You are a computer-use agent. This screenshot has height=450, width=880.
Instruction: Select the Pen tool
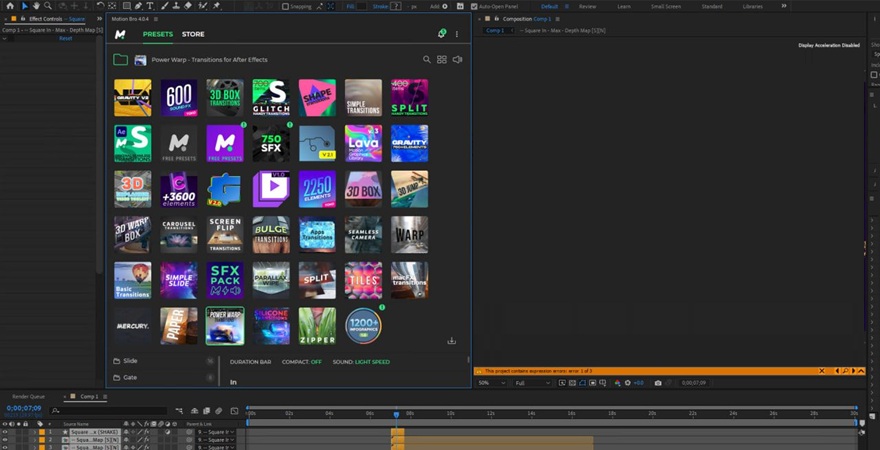click(x=138, y=6)
